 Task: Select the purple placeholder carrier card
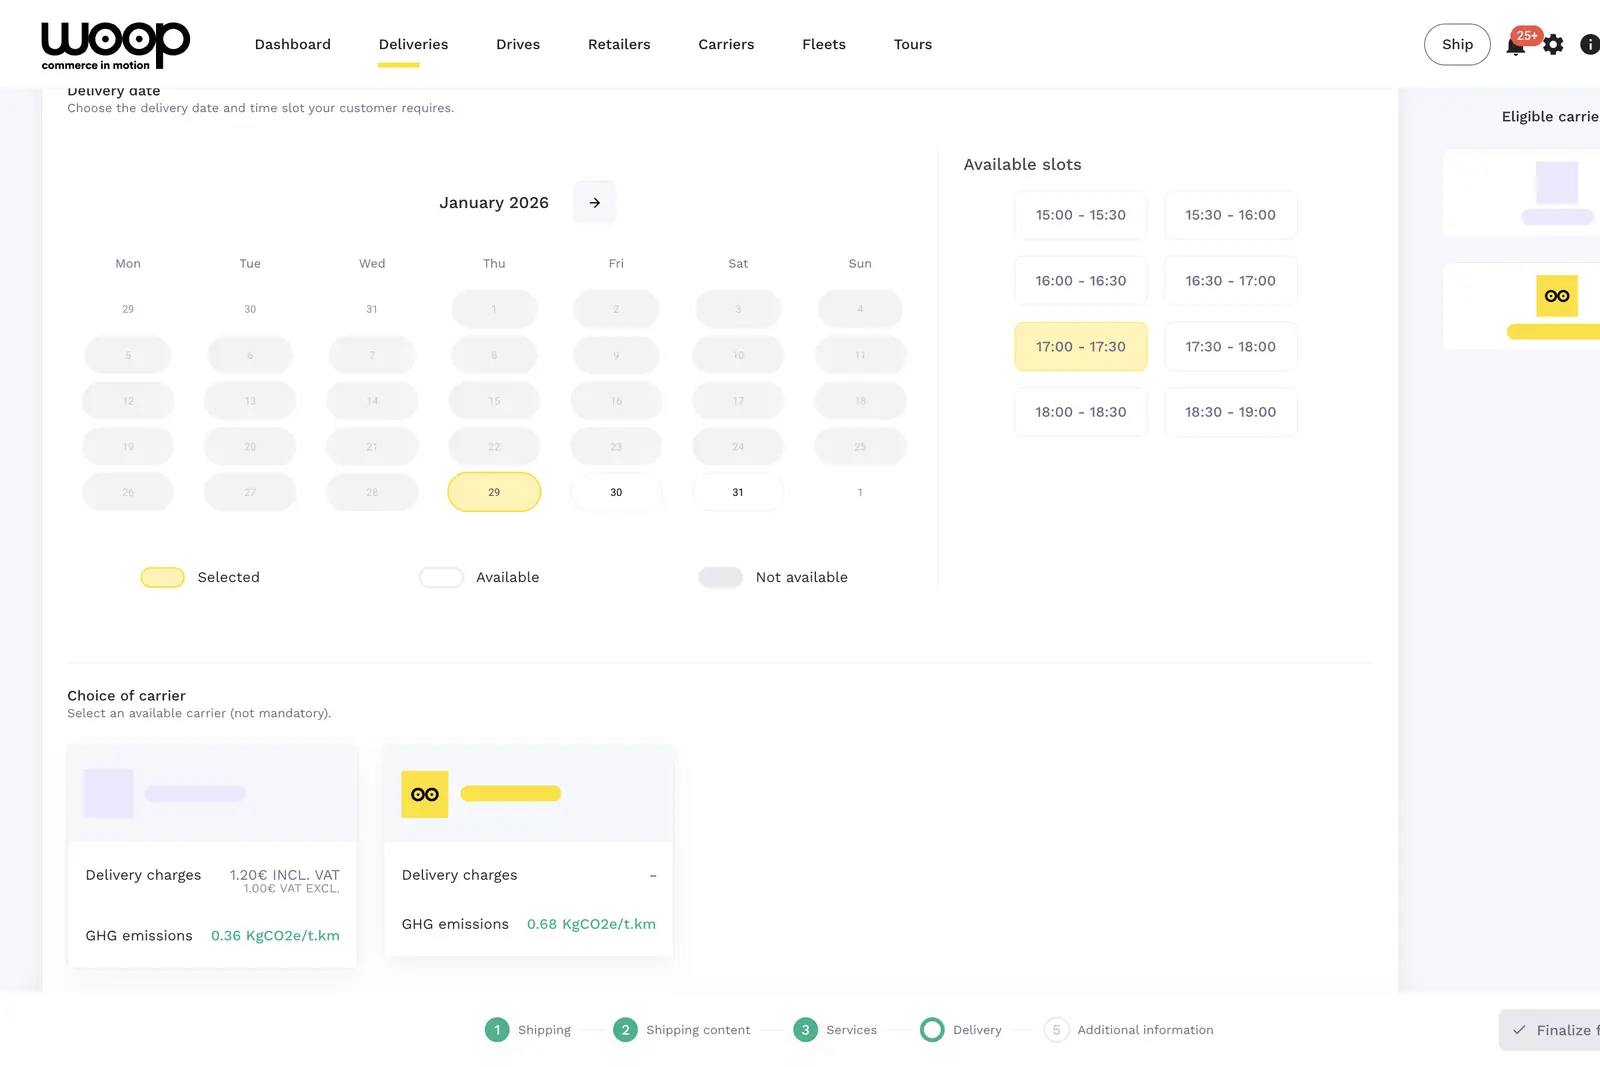pos(212,855)
